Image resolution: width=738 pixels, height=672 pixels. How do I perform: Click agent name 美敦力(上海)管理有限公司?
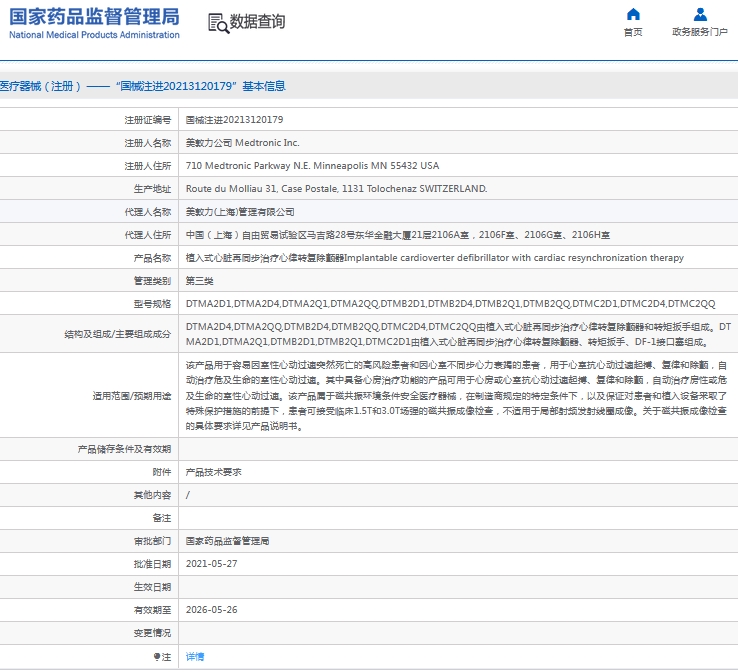(240, 212)
